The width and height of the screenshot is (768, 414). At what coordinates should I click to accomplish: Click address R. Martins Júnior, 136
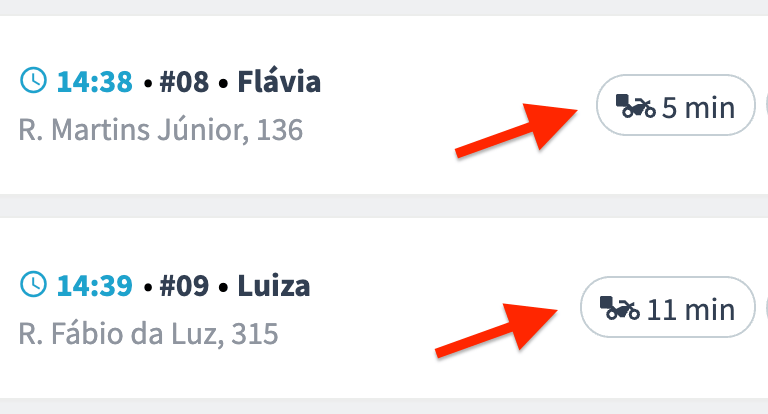tap(161, 130)
